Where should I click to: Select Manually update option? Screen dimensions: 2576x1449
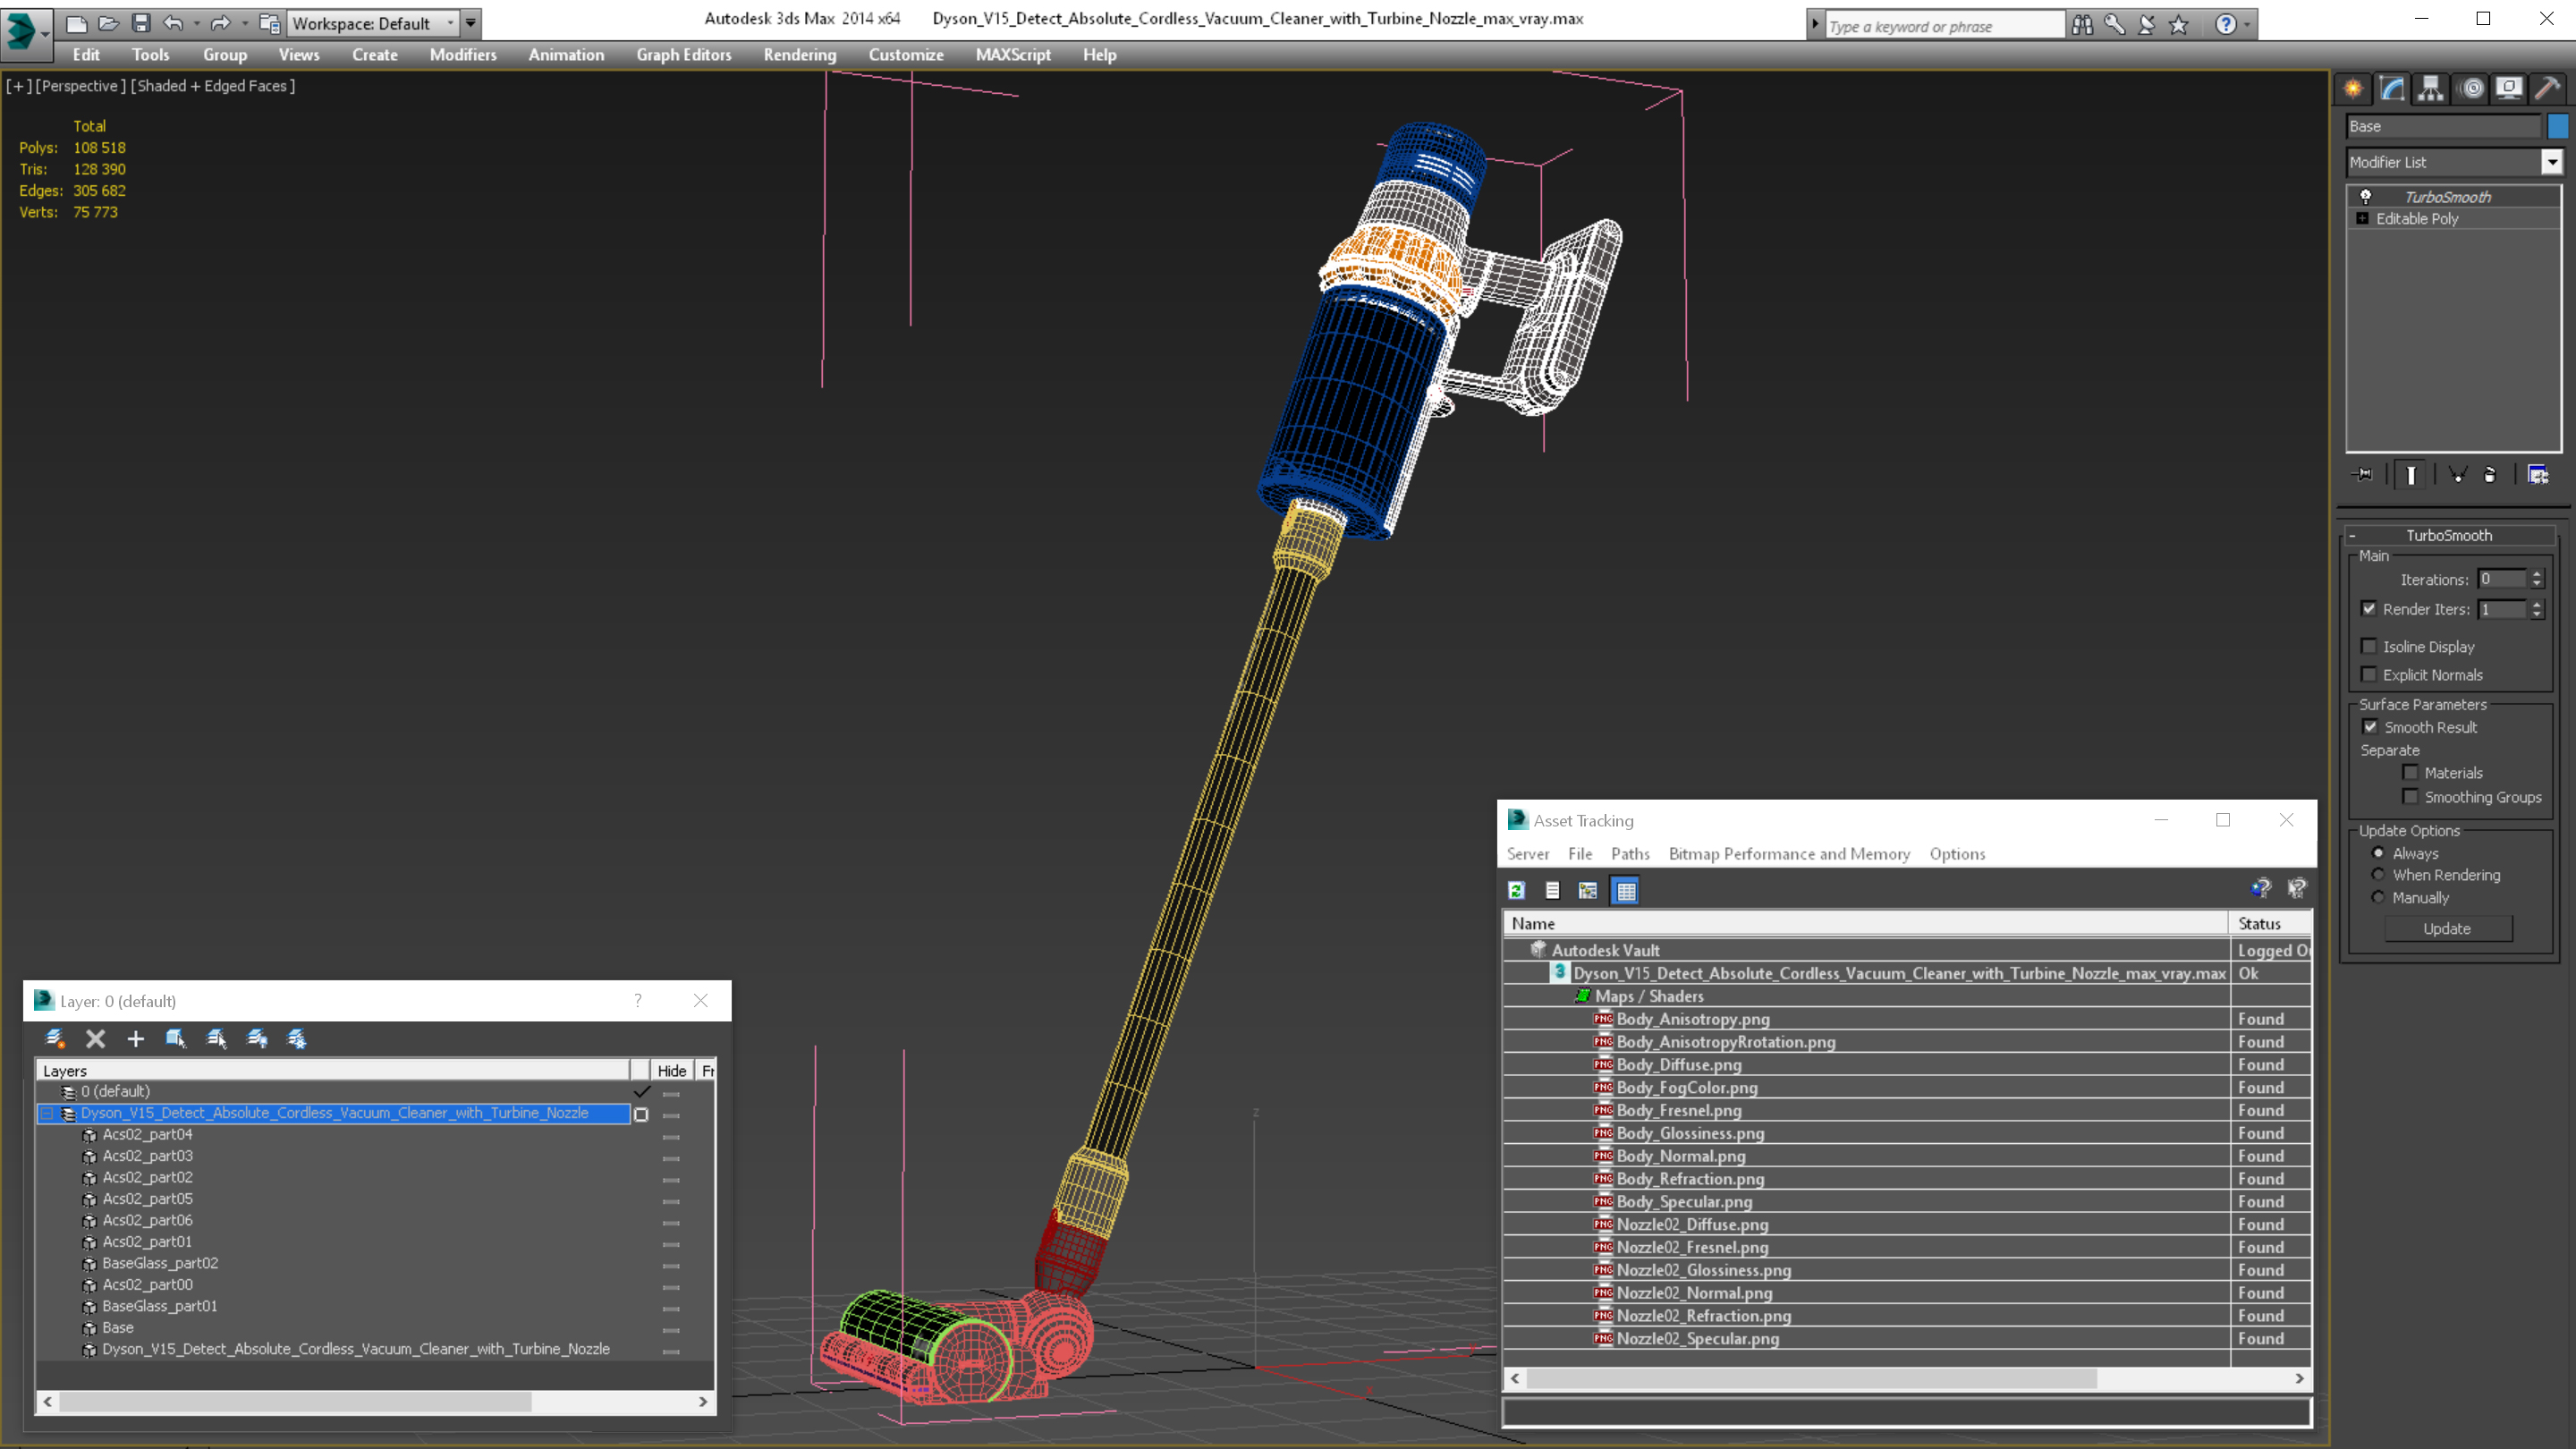[x=2378, y=897]
